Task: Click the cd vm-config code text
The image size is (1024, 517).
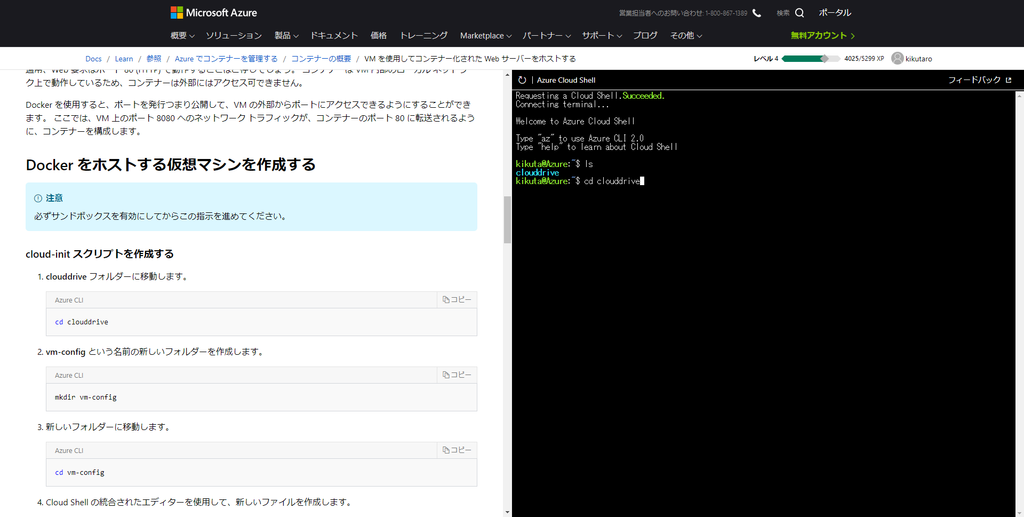Action: pos(80,472)
